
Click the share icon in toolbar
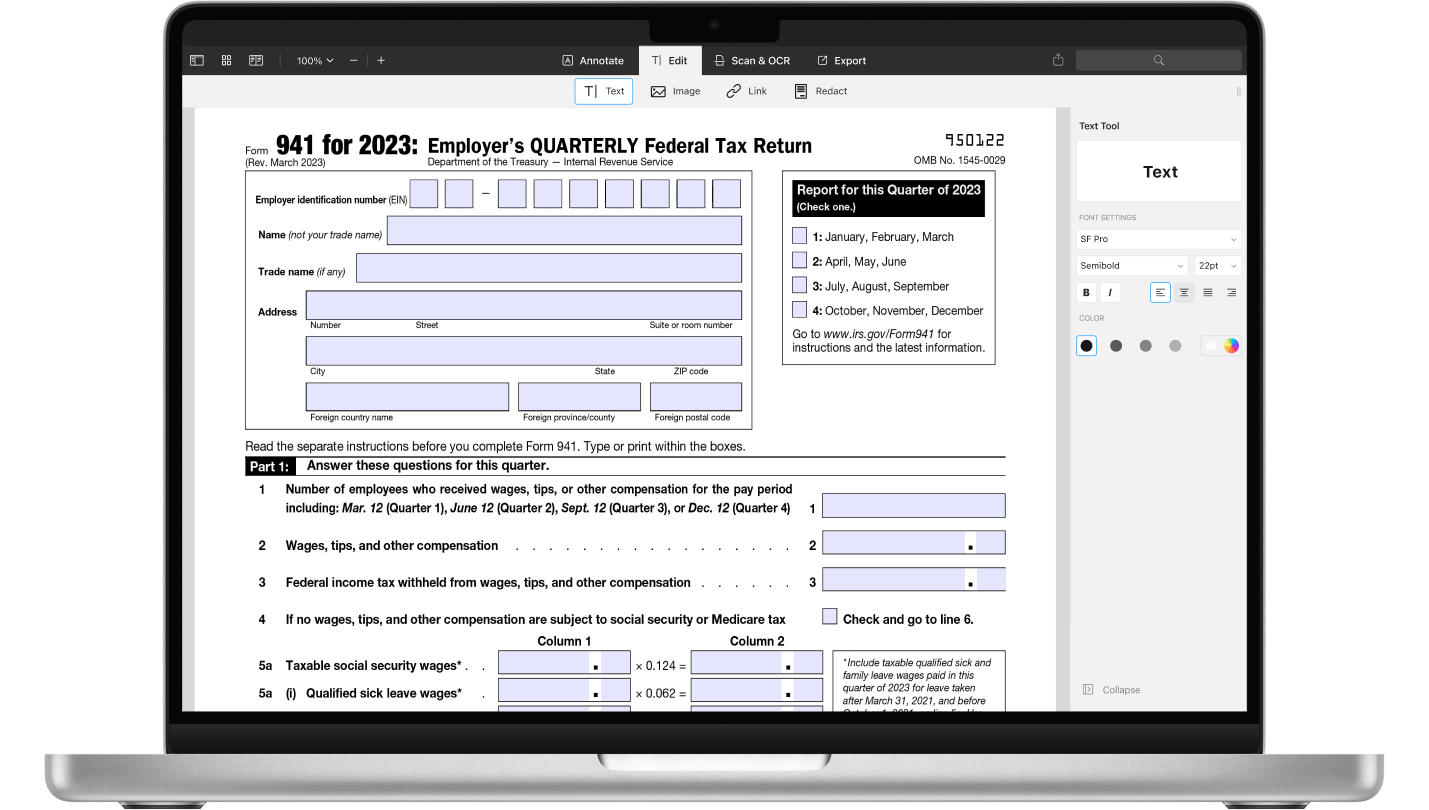coord(1058,61)
